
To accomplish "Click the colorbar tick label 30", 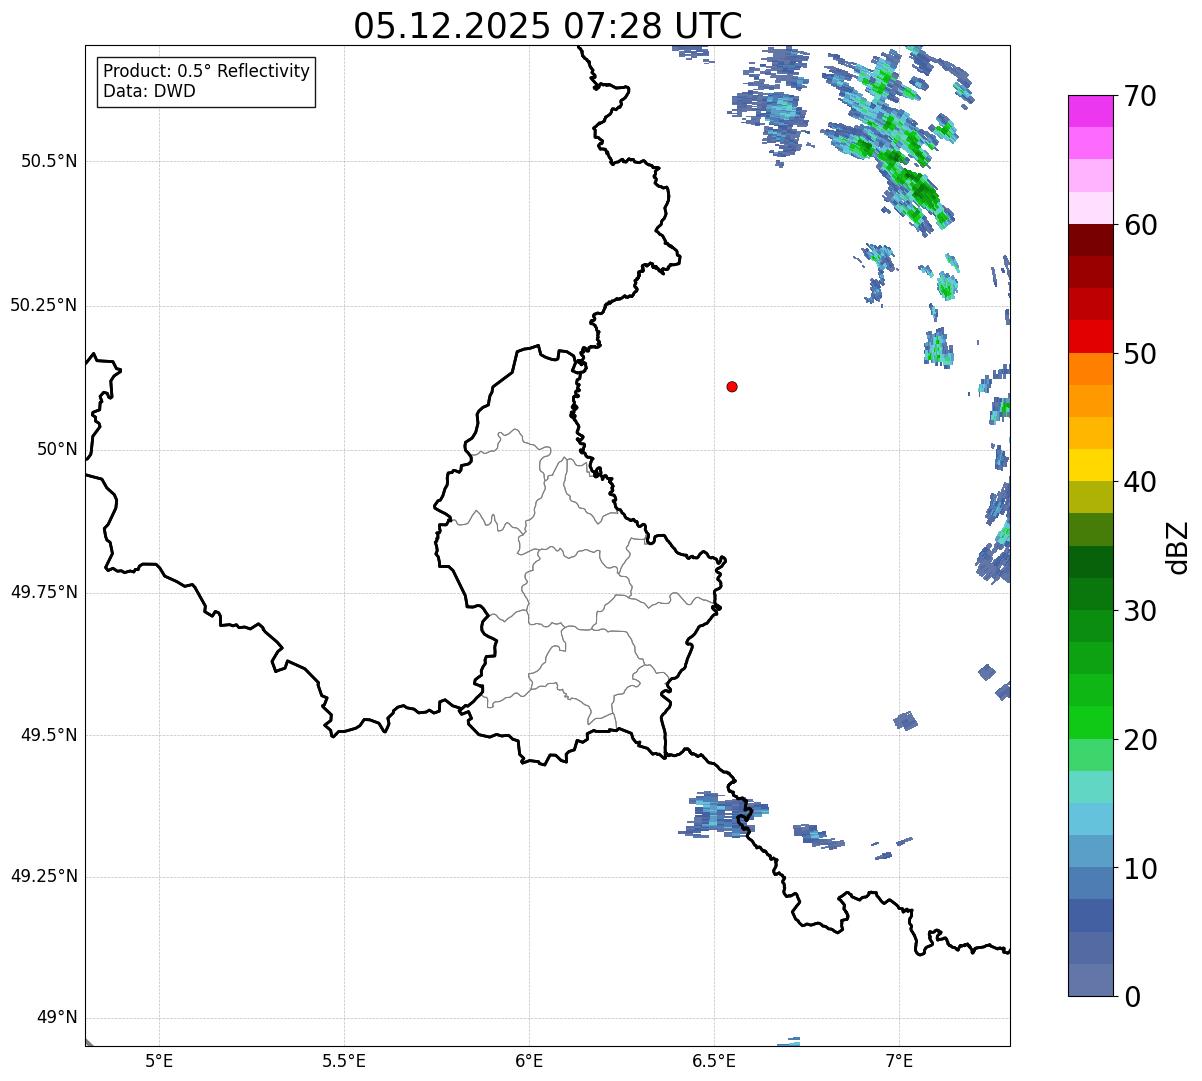I will tap(1140, 611).
